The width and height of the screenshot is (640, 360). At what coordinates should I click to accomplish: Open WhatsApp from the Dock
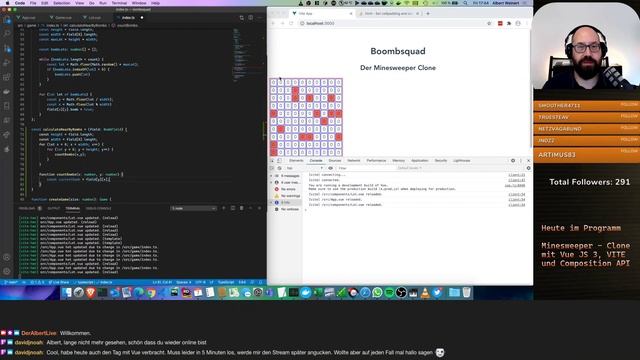(x=377, y=292)
